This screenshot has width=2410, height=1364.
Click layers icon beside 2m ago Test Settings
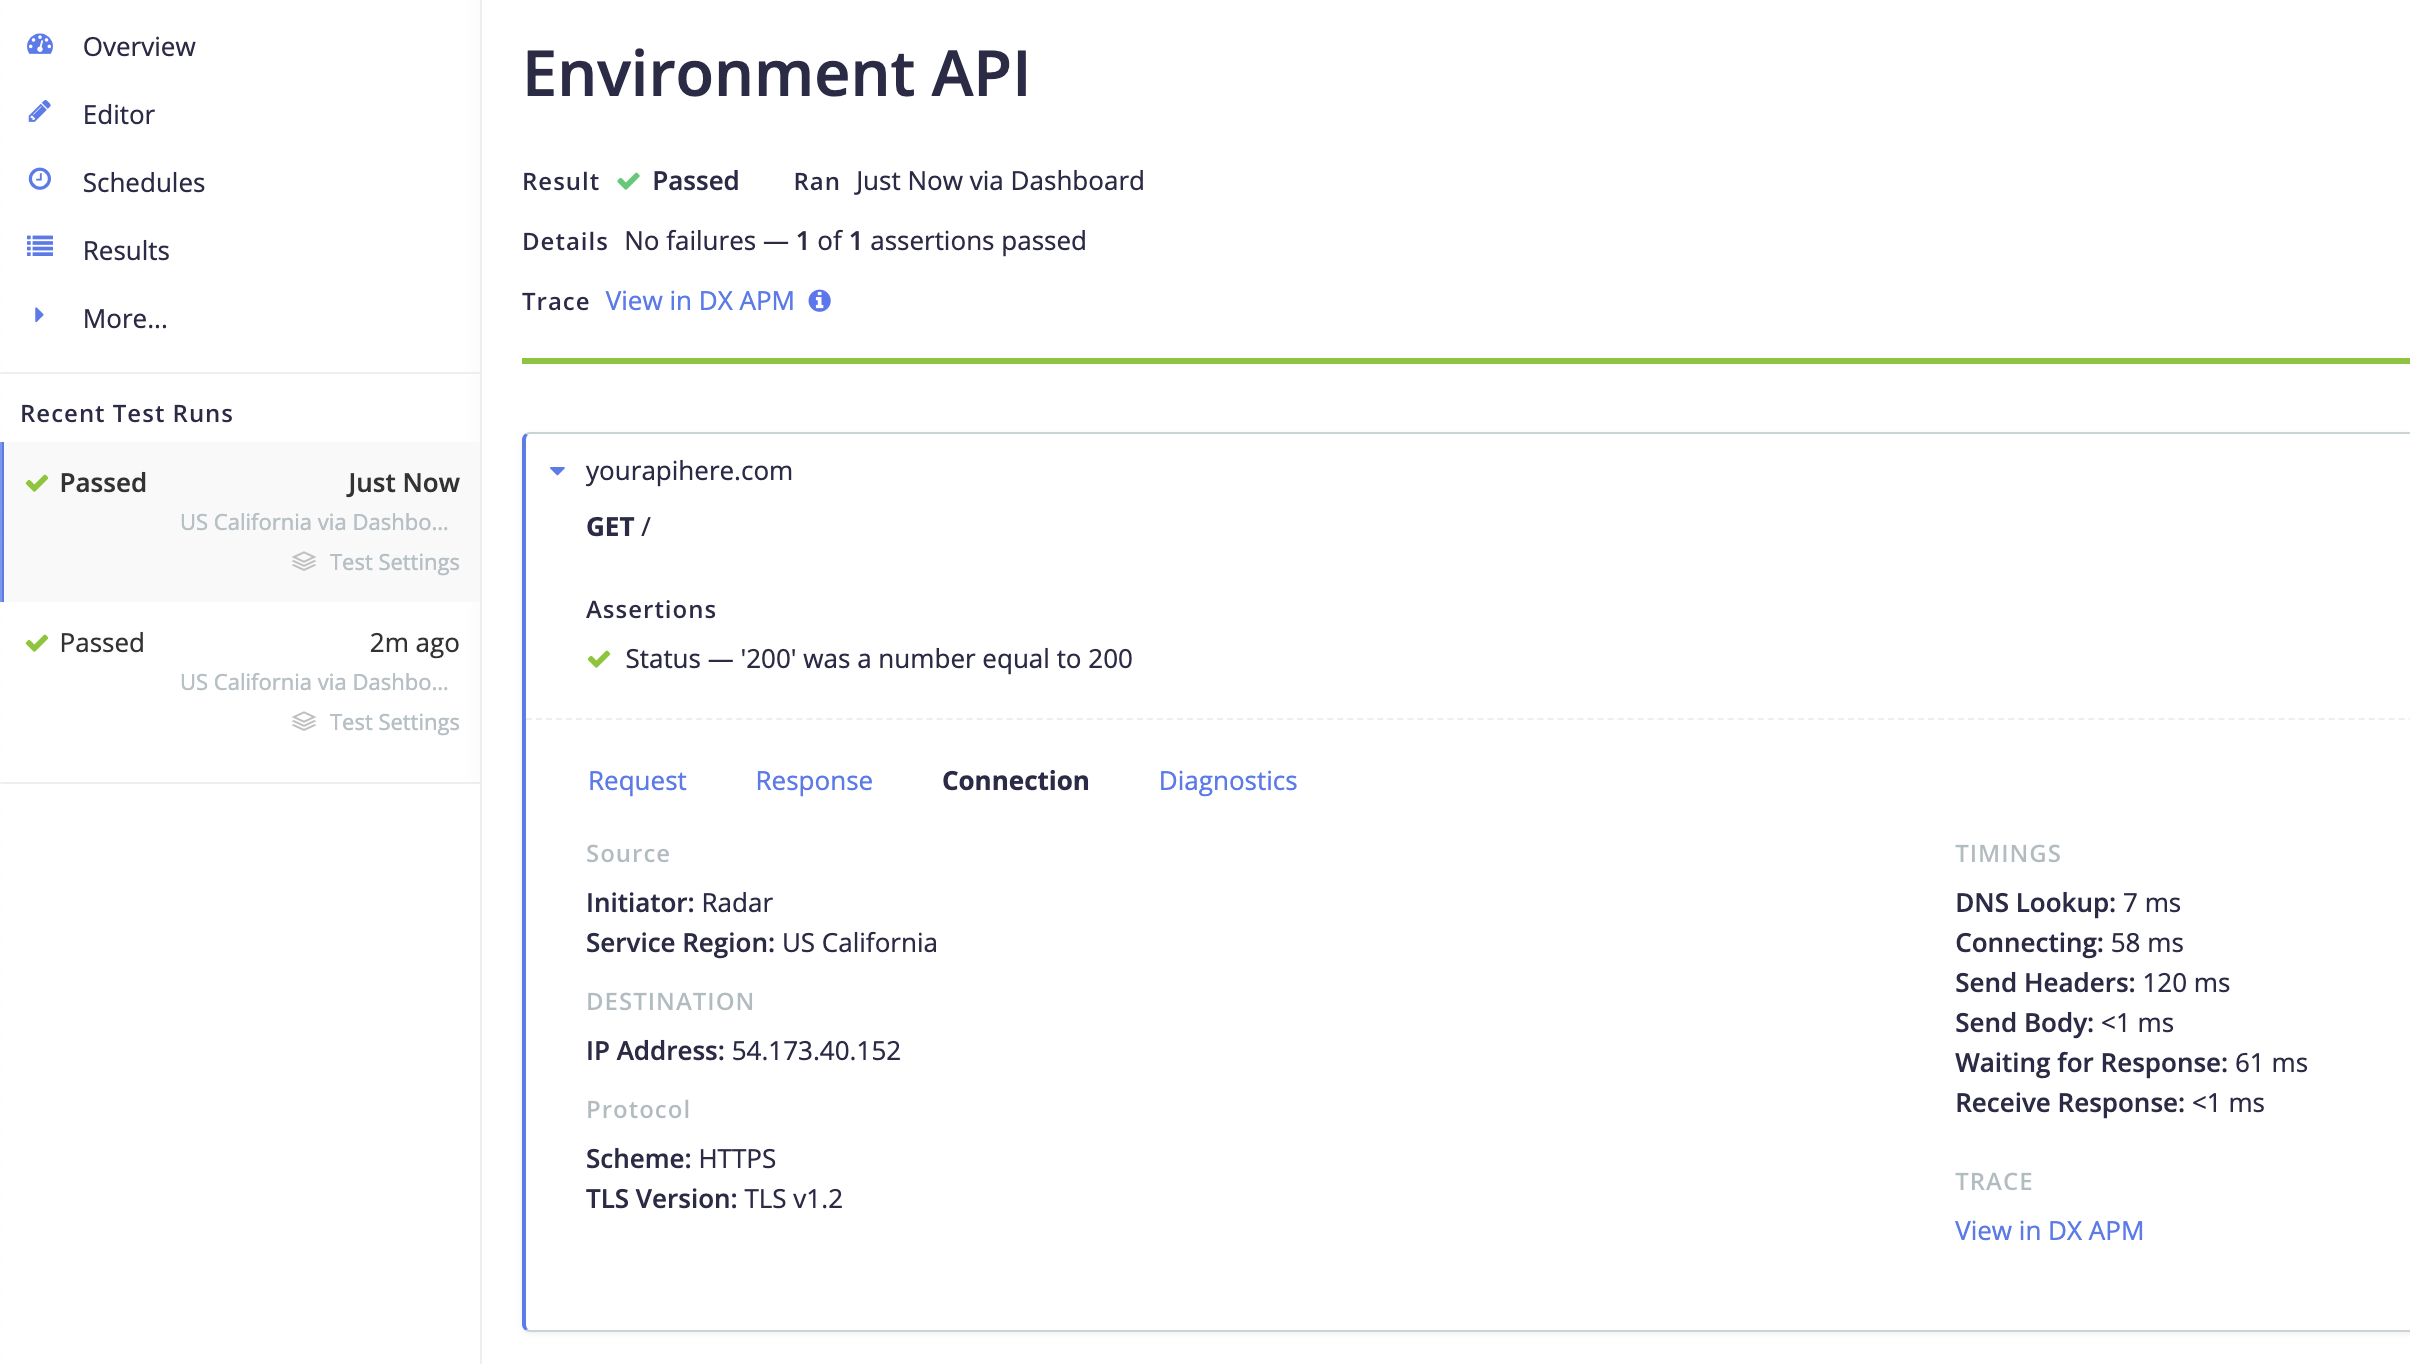304,721
